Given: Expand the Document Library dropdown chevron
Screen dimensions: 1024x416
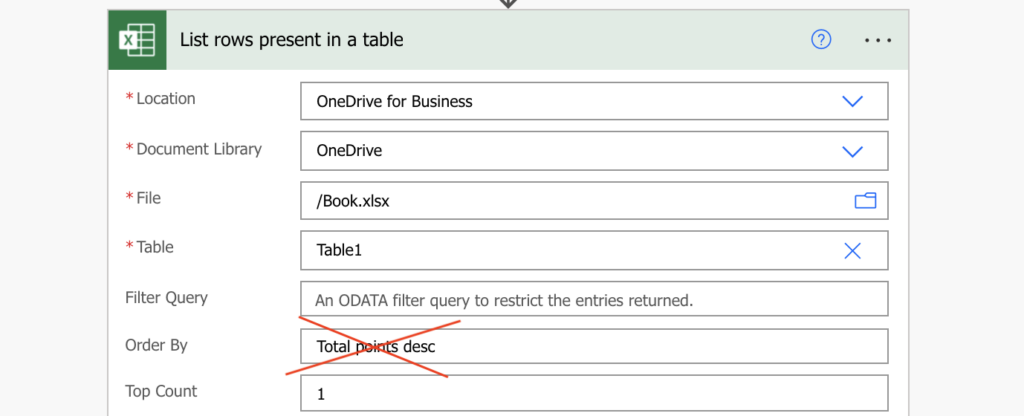Looking at the screenshot, I should tap(852, 151).
